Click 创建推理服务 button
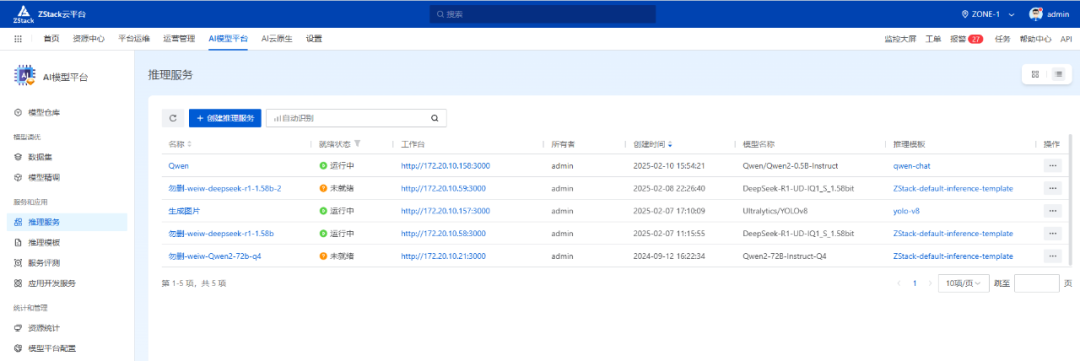 (x=225, y=118)
